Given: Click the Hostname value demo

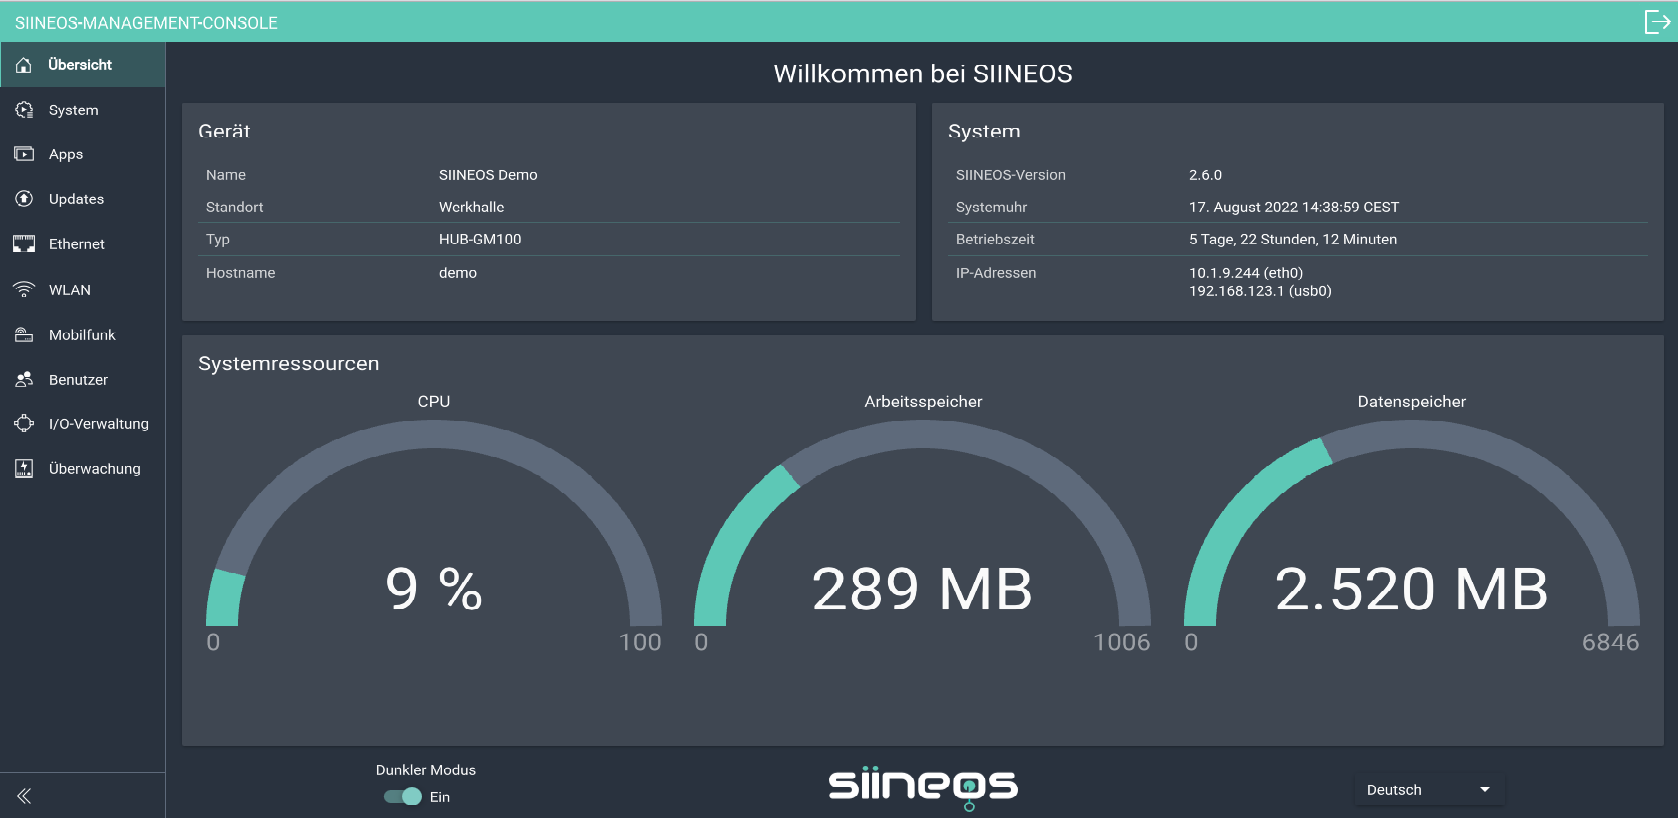Looking at the screenshot, I should [458, 273].
